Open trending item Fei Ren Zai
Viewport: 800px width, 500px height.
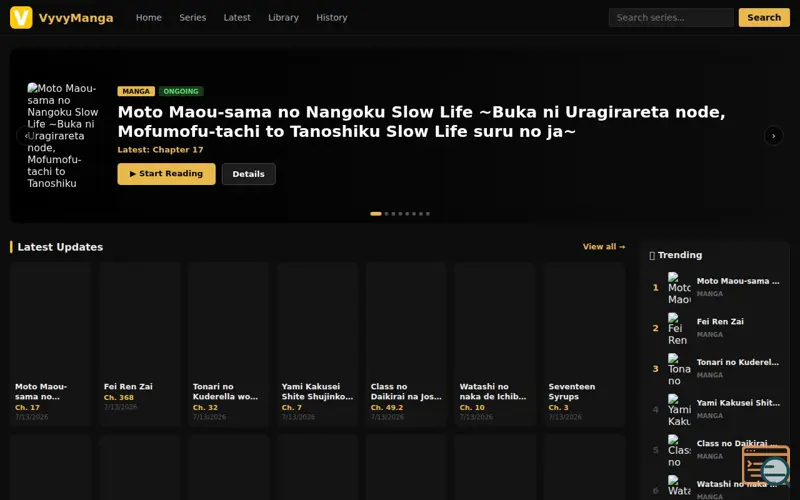715,328
